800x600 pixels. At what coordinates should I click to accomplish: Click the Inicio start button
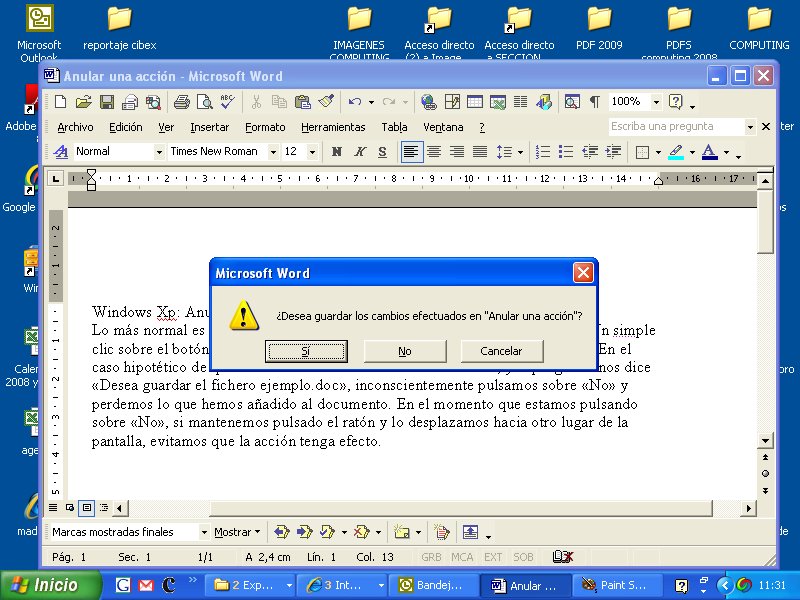click(51, 585)
